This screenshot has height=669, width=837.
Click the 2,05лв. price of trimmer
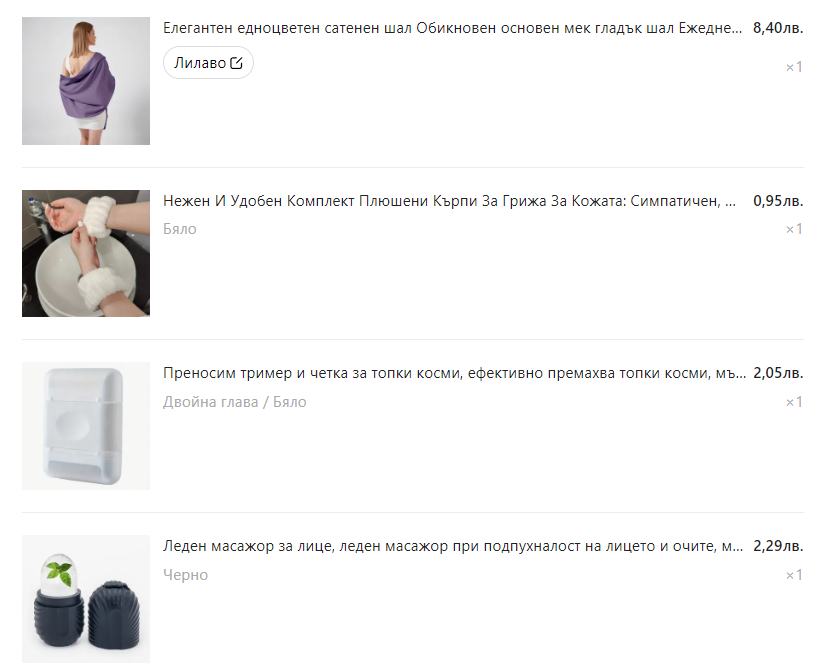(x=778, y=373)
